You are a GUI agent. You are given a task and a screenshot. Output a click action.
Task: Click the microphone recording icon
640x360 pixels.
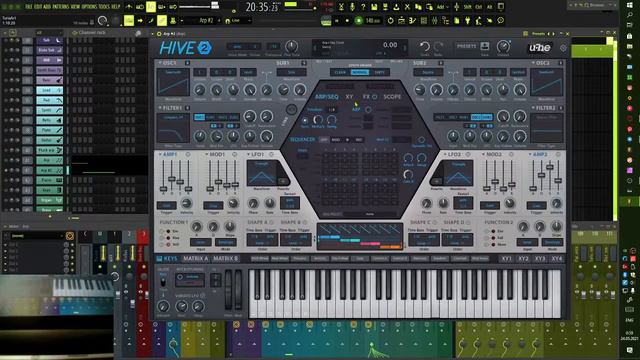click(x=352, y=7)
